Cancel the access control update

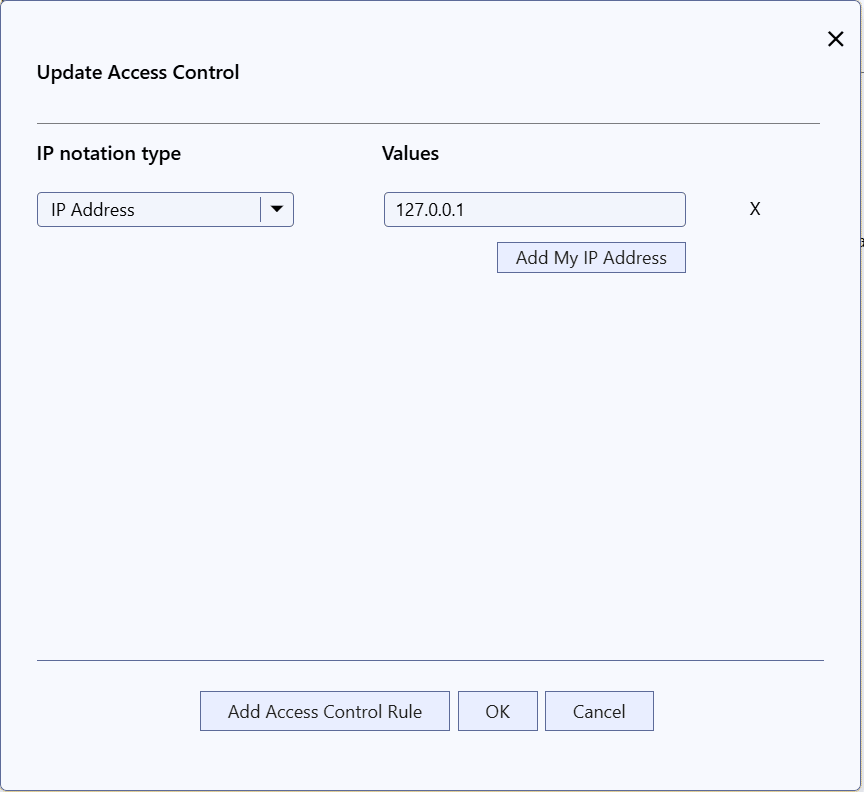[599, 711]
